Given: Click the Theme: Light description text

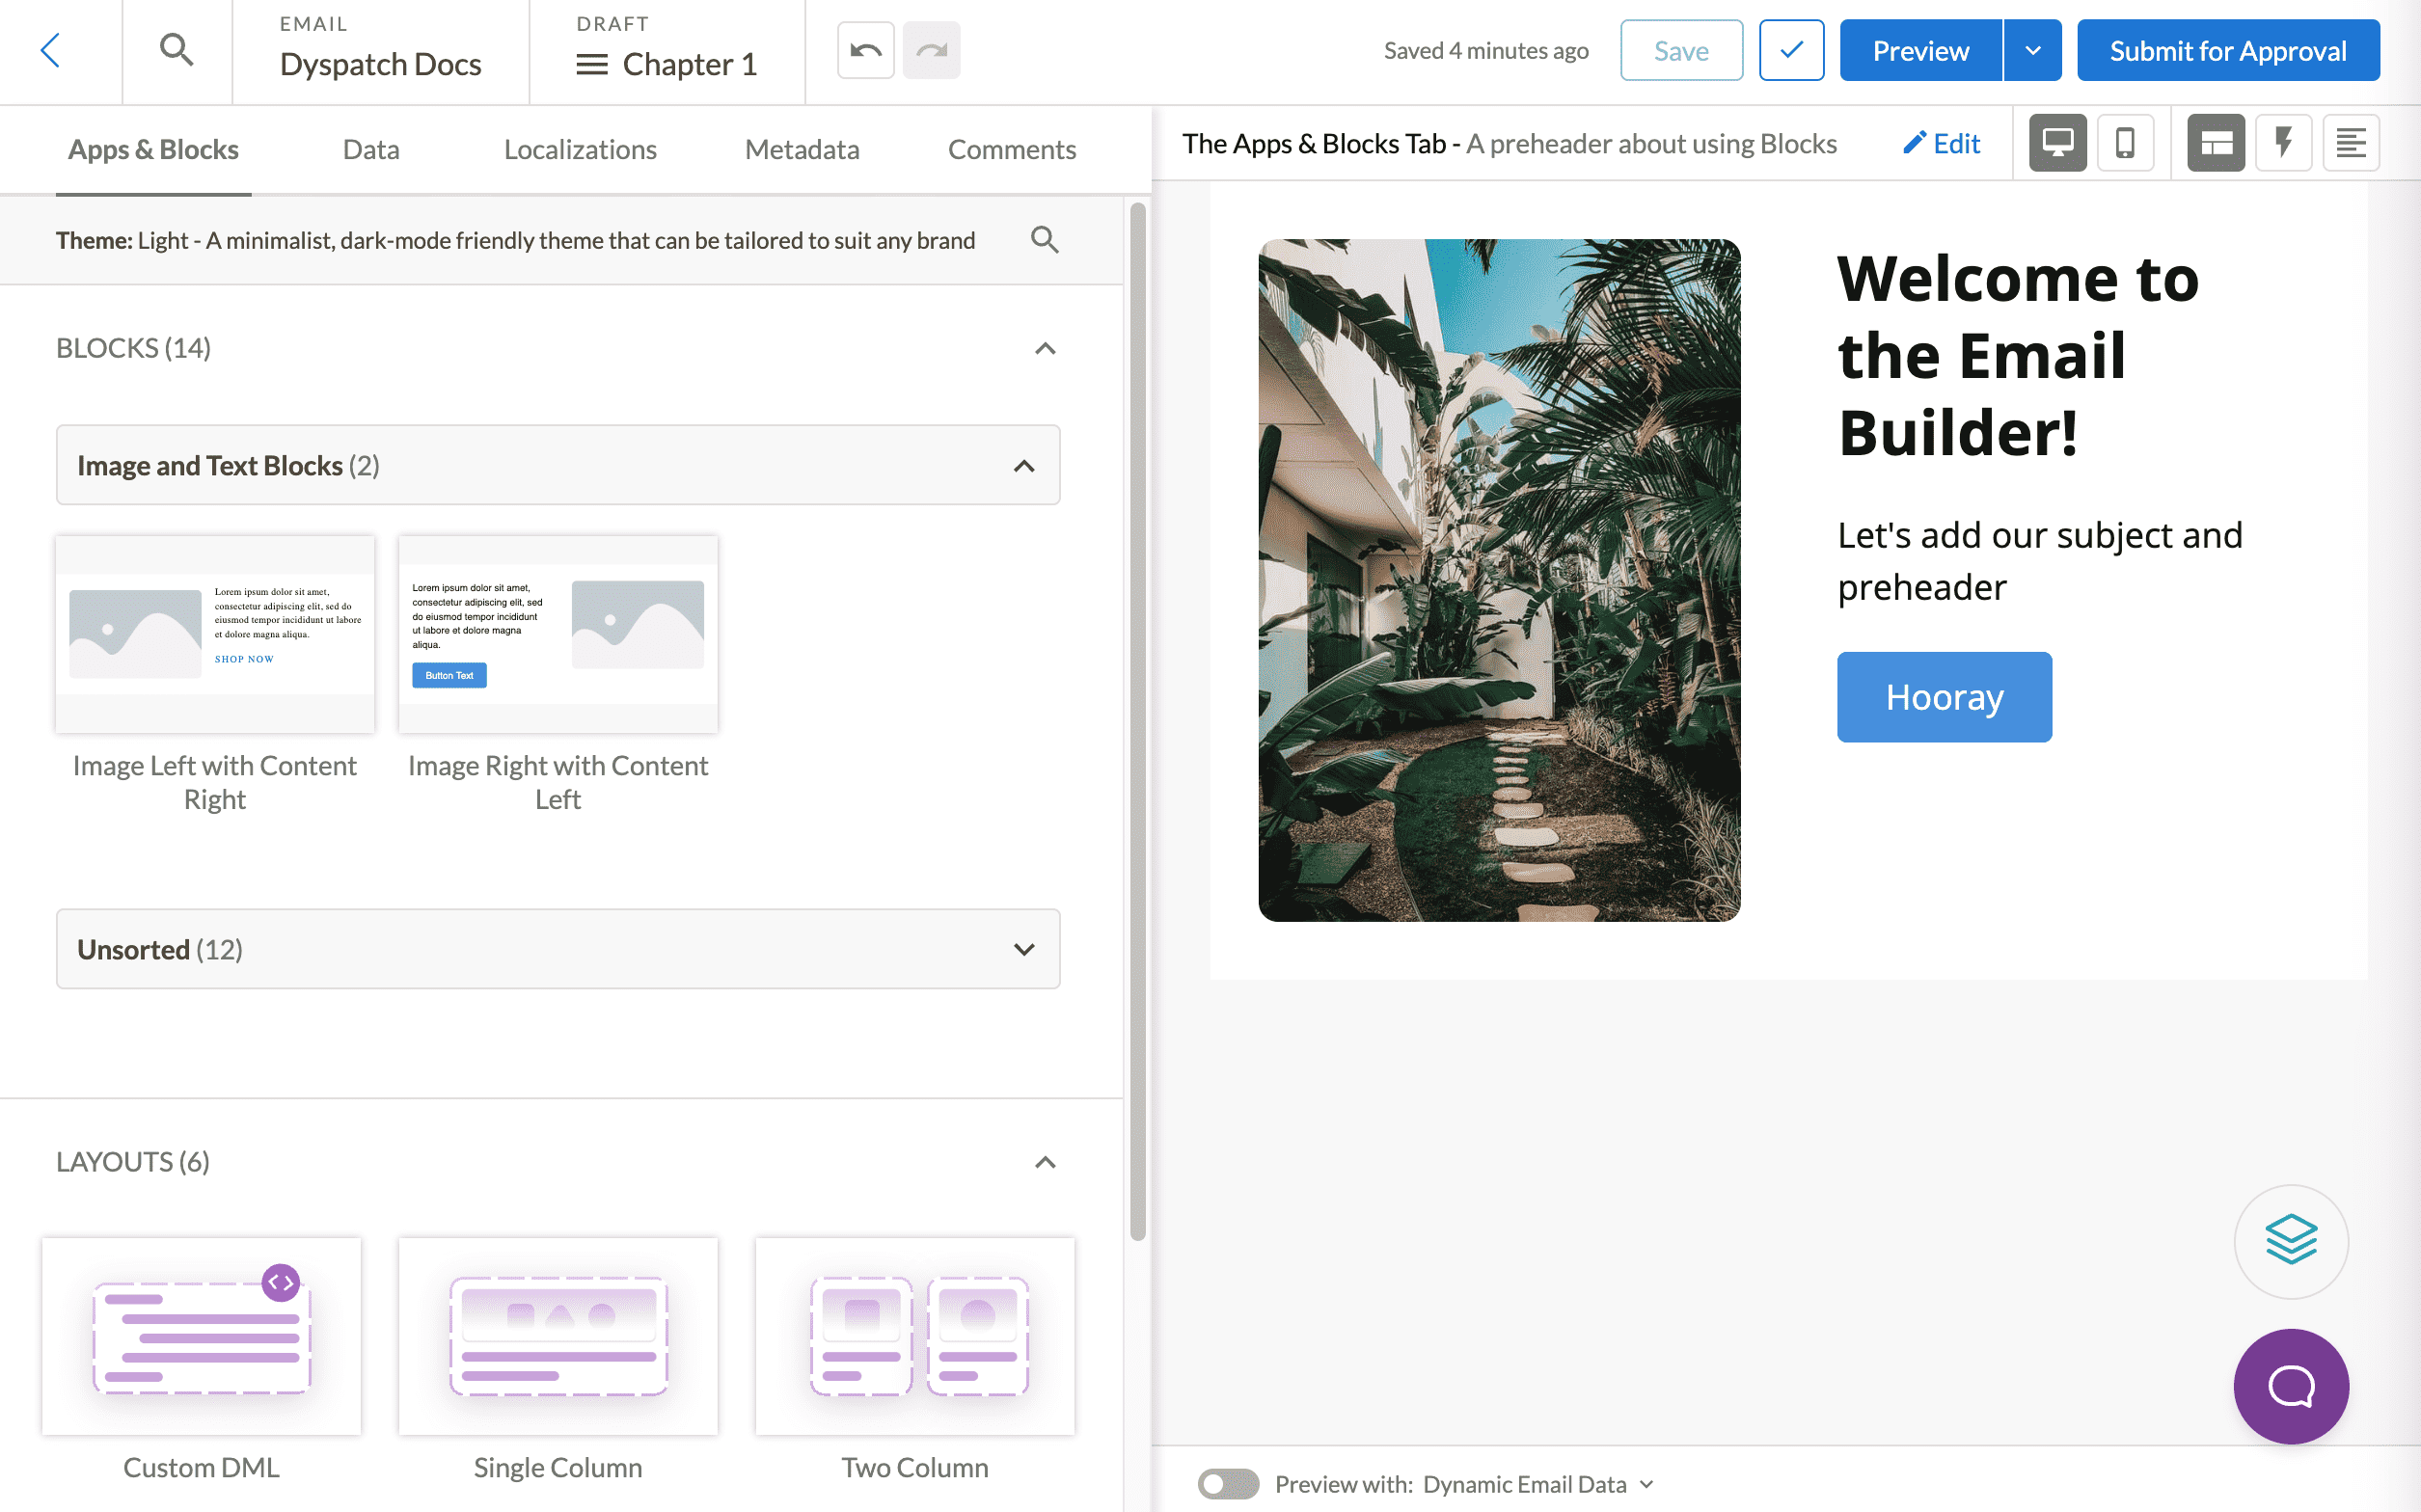Looking at the screenshot, I should tap(515, 240).
